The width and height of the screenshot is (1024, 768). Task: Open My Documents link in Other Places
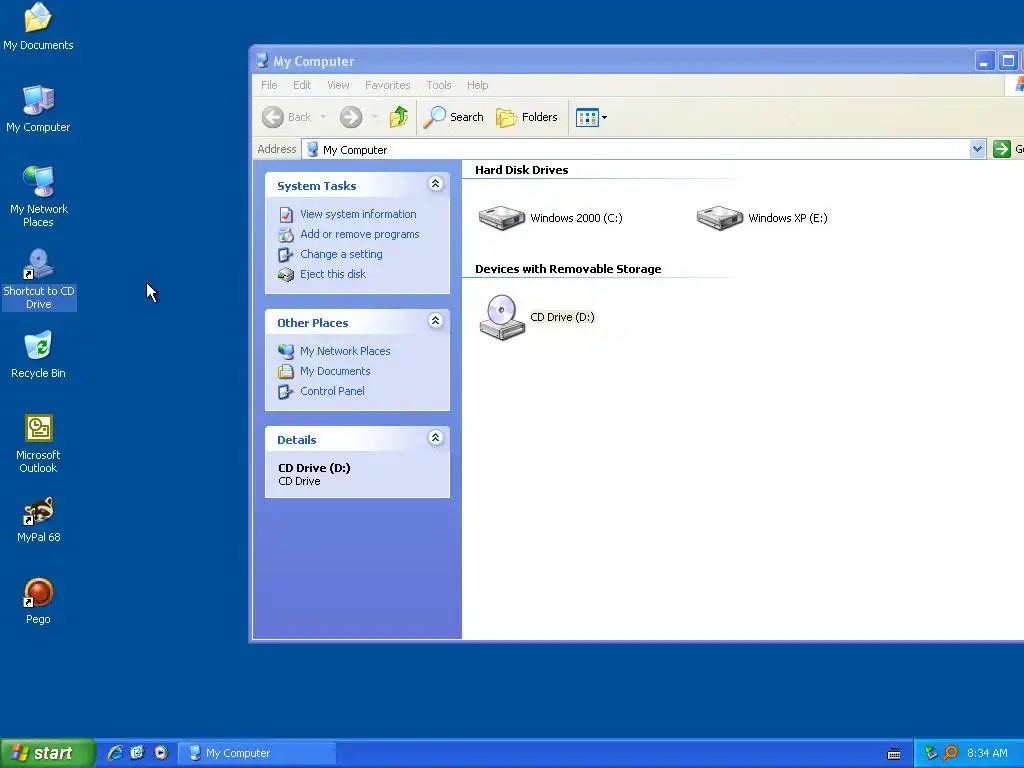(335, 371)
